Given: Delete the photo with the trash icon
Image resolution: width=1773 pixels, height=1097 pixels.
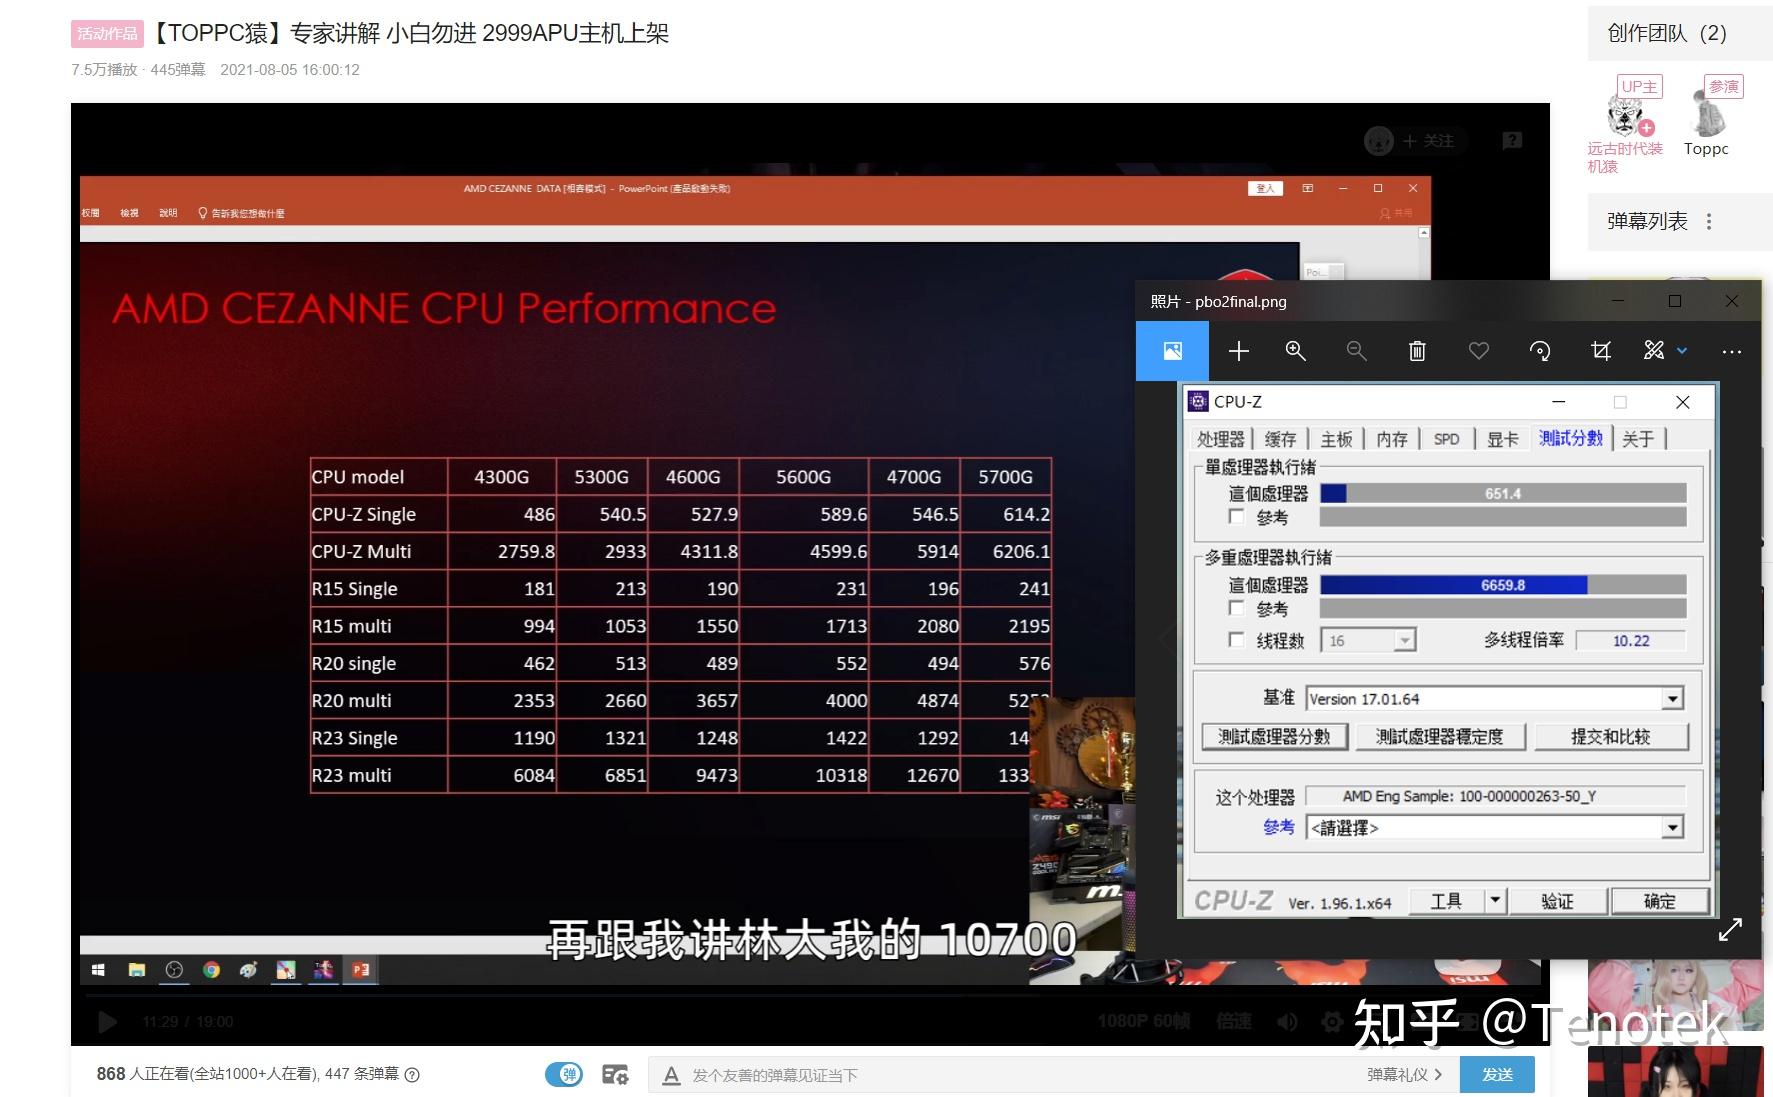Looking at the screenshot, I should click(1417, 351).
